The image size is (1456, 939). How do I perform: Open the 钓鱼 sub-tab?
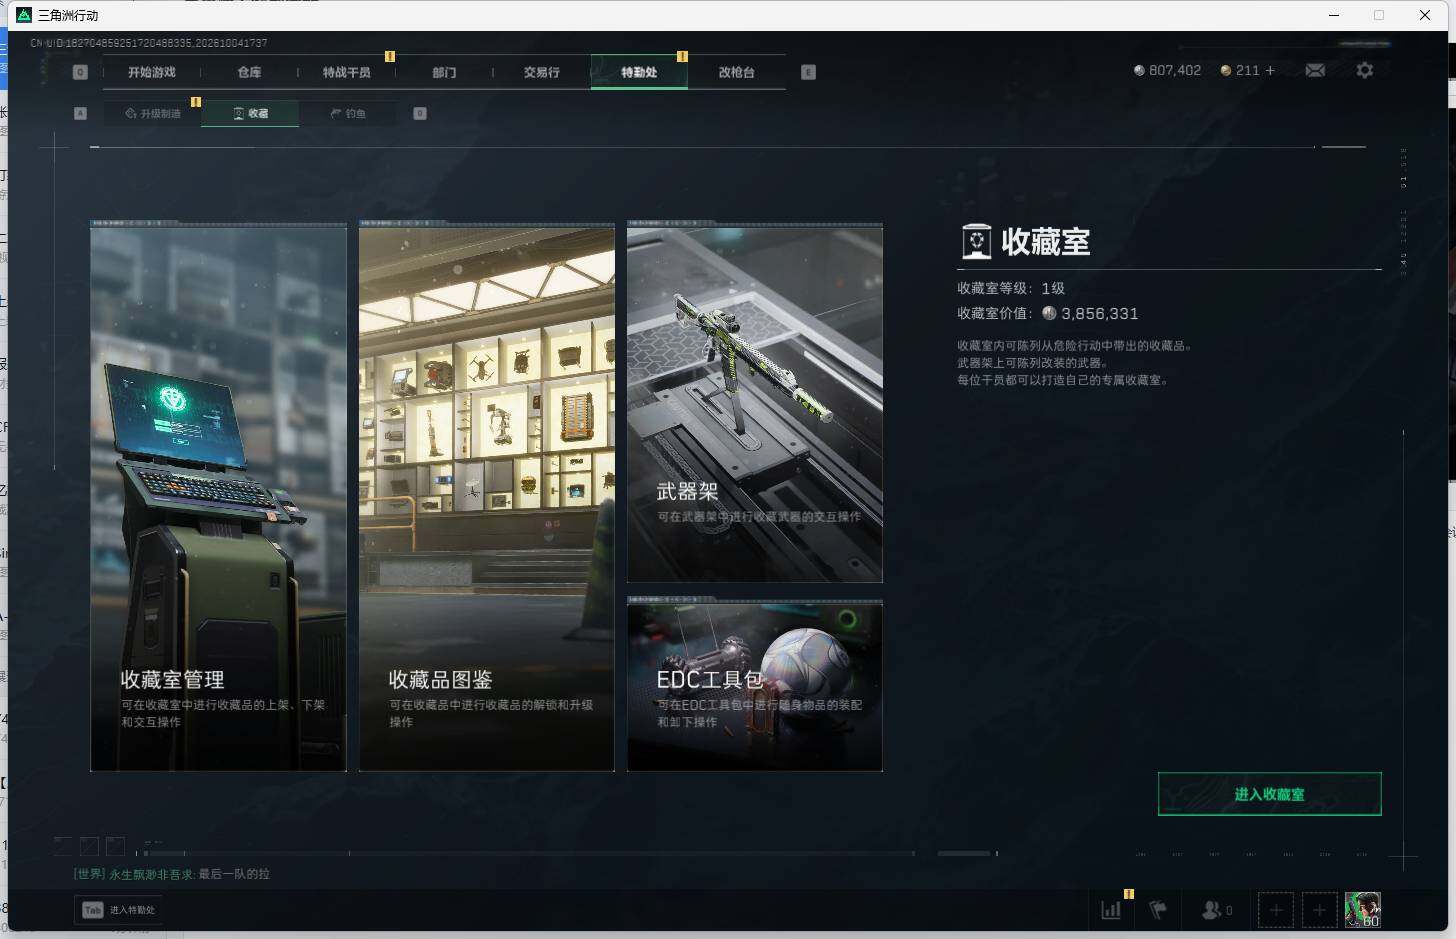[347, 113]
